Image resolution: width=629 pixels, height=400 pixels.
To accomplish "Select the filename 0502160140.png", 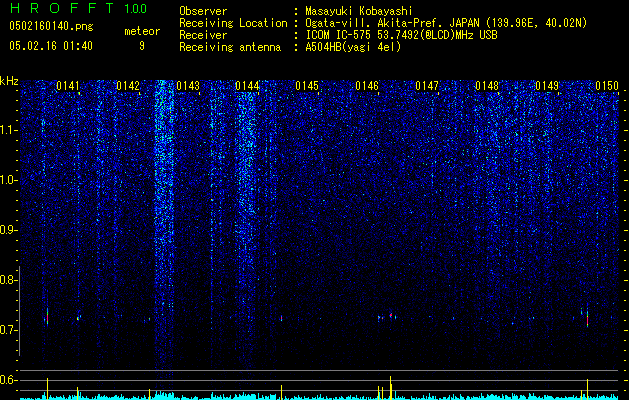I will click(51, 26).
